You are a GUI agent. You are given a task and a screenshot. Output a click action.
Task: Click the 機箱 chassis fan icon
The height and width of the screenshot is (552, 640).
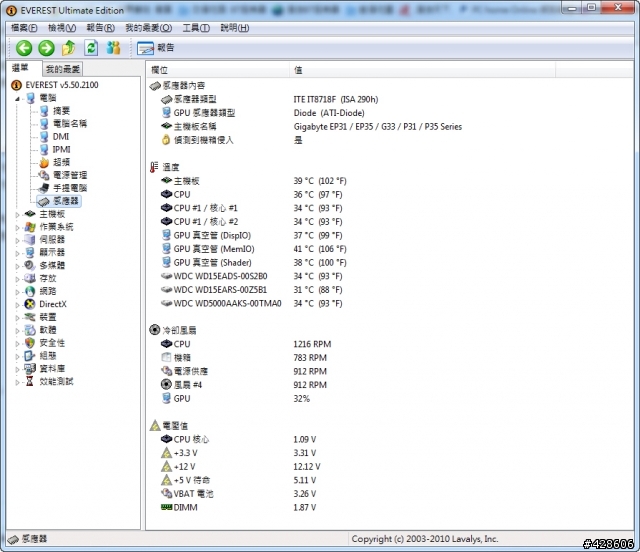[166, 358]
